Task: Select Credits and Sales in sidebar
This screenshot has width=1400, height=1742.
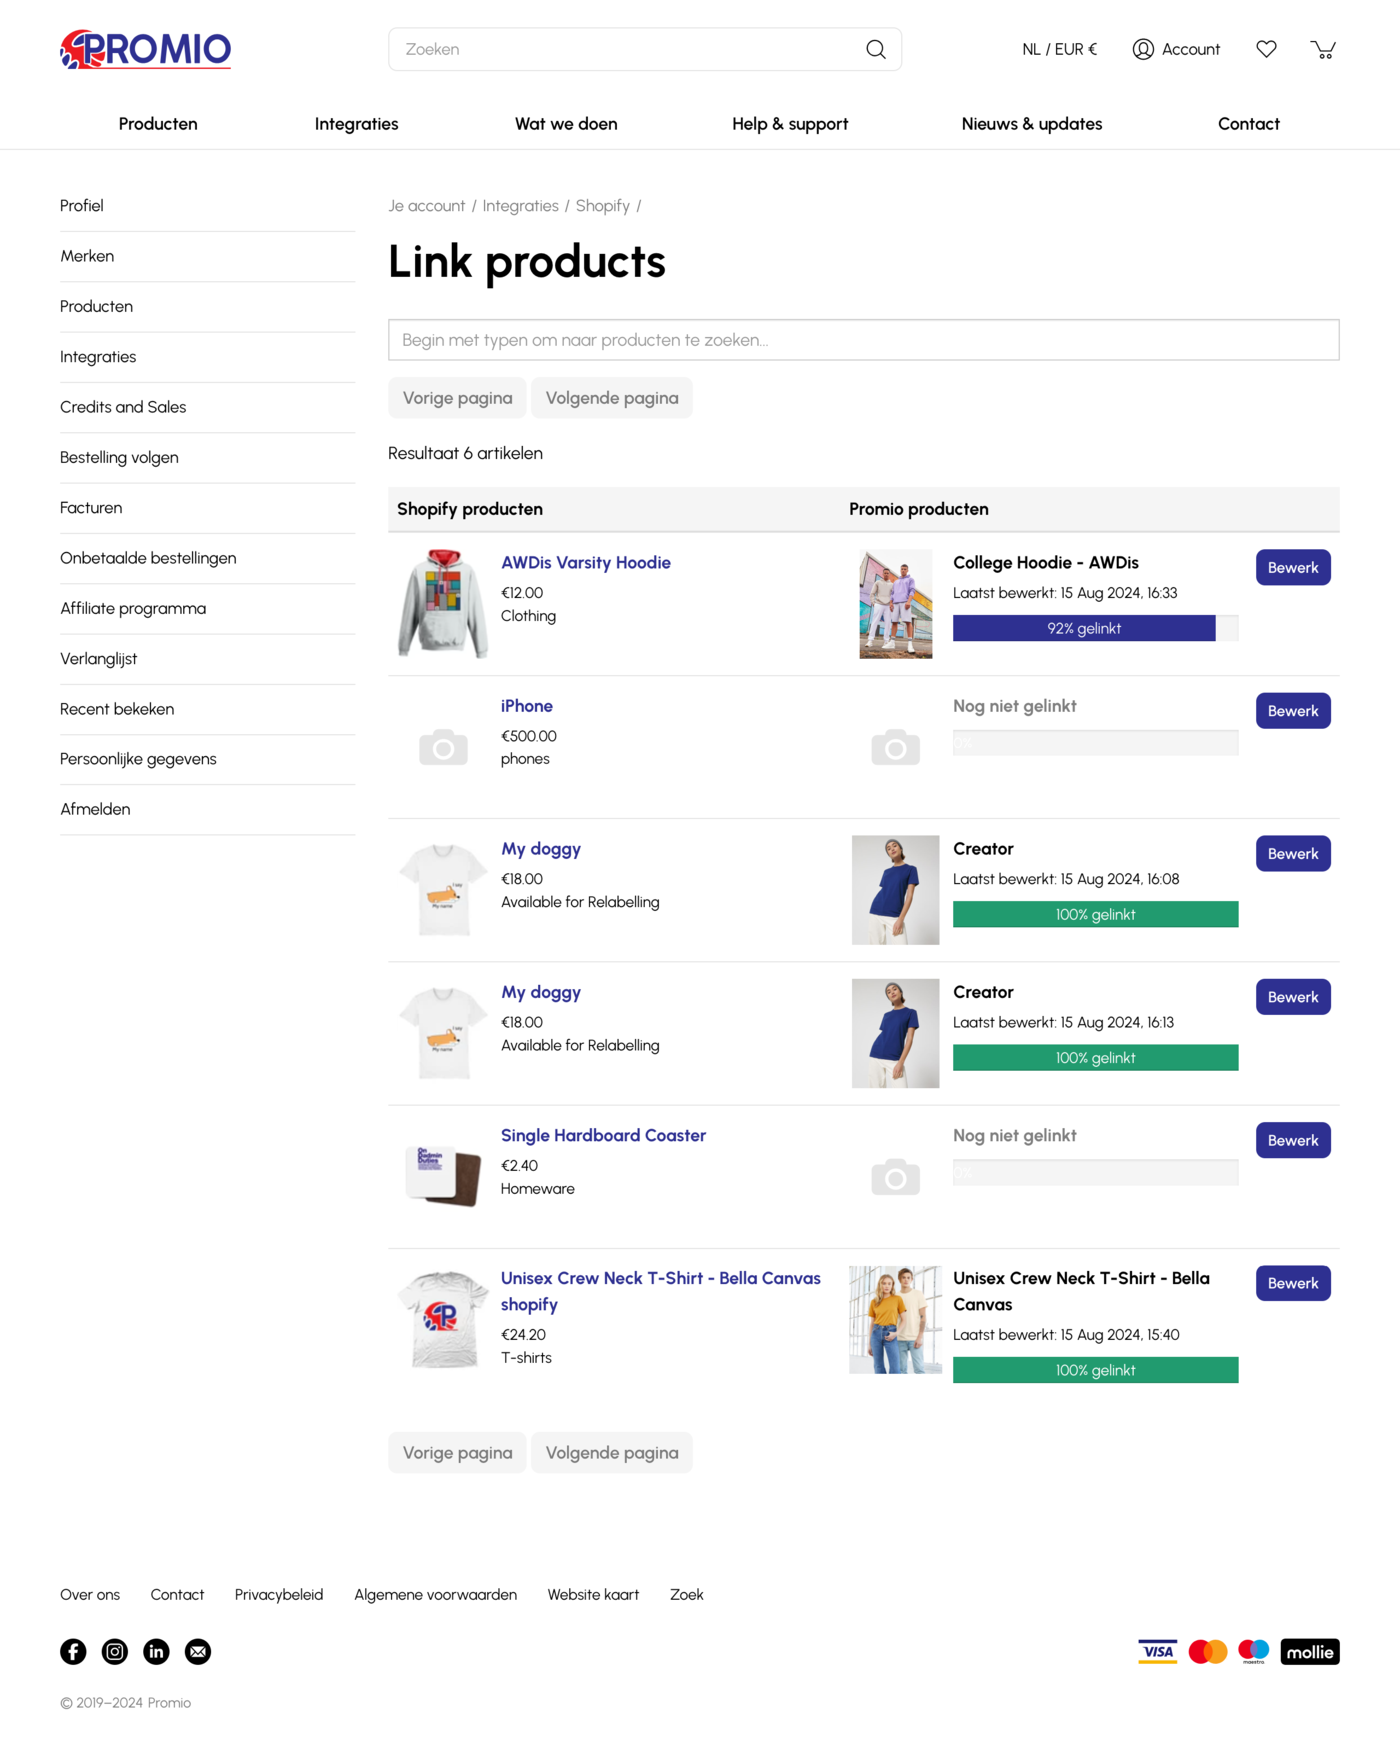Action: coord(123,407)
